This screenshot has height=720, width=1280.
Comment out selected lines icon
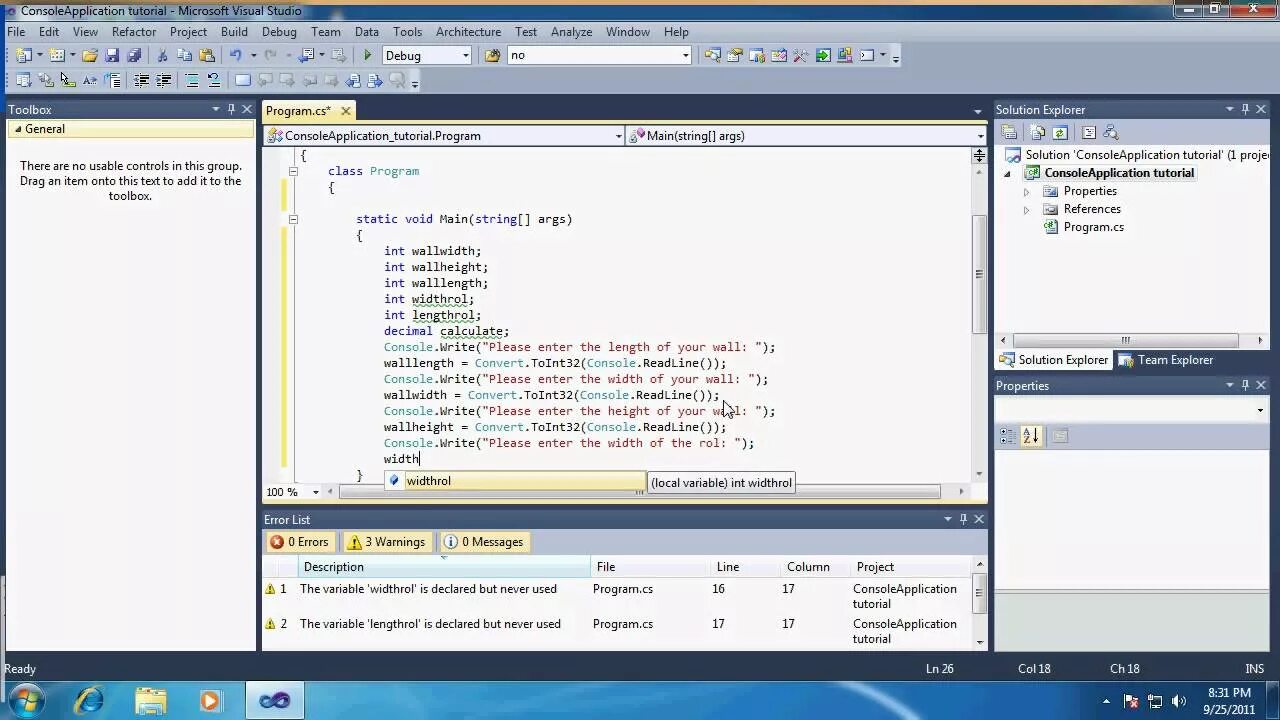pyautogui.click(x=192, y=80)
